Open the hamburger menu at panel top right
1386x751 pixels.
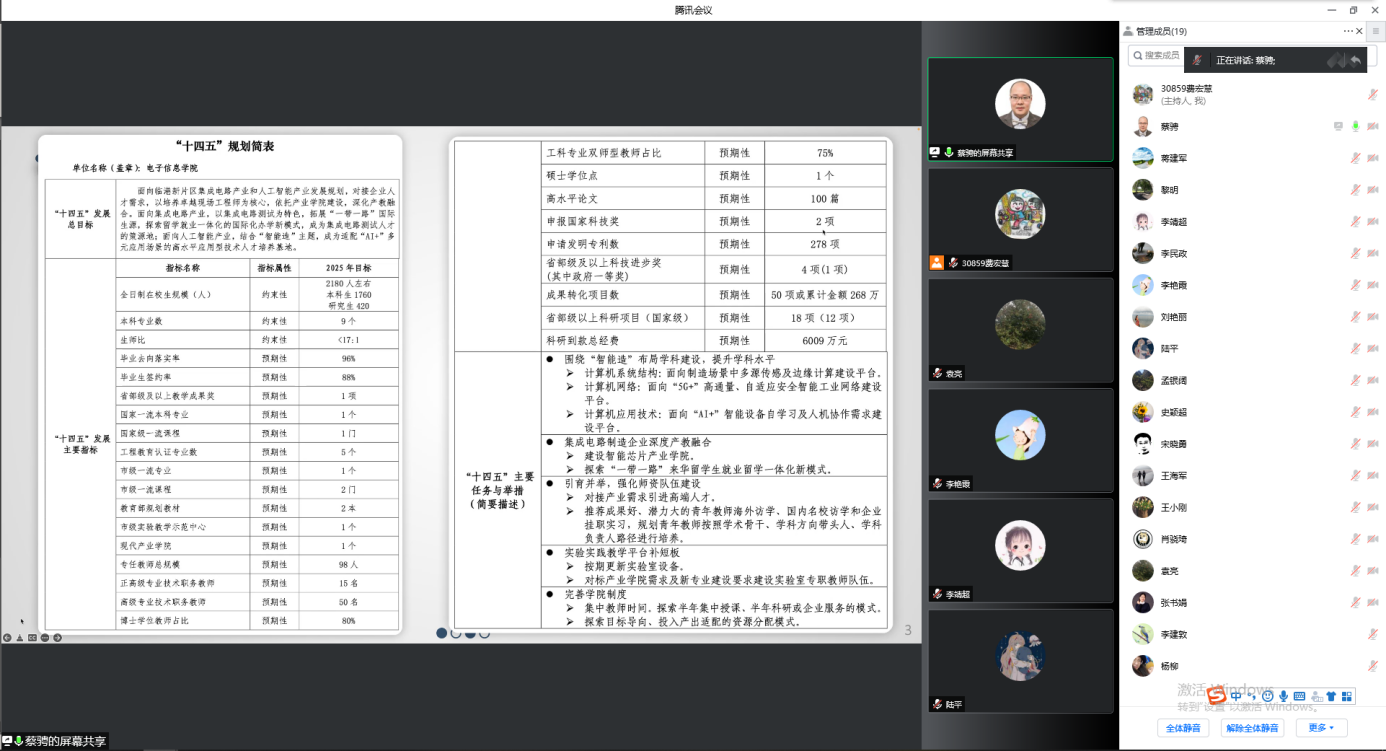point(1375,31)
